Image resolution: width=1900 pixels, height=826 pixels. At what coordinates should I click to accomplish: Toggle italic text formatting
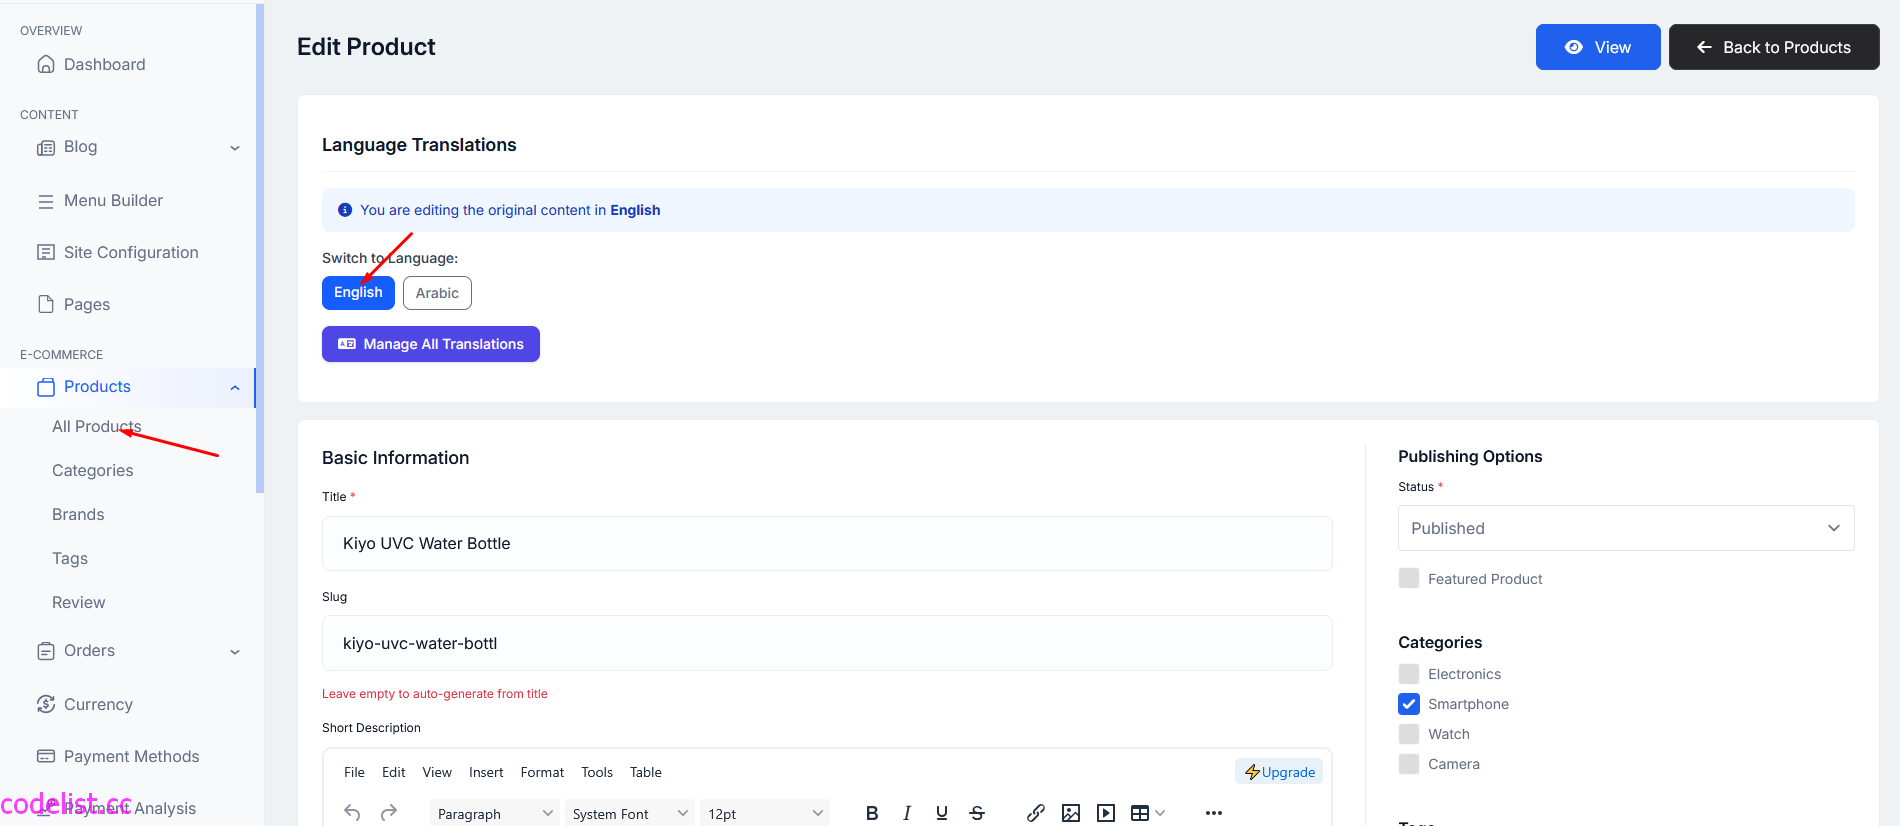click(907, 813)
